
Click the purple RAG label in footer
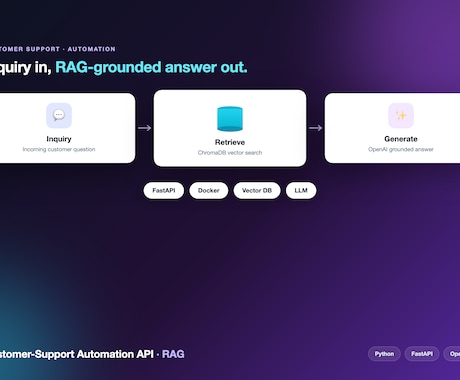click(173, 354)
